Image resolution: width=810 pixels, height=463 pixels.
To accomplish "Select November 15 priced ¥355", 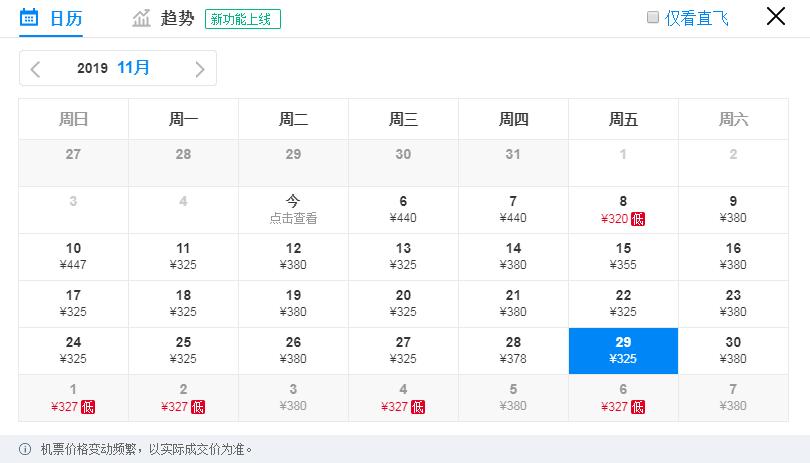I will click(x=624, y=257).
